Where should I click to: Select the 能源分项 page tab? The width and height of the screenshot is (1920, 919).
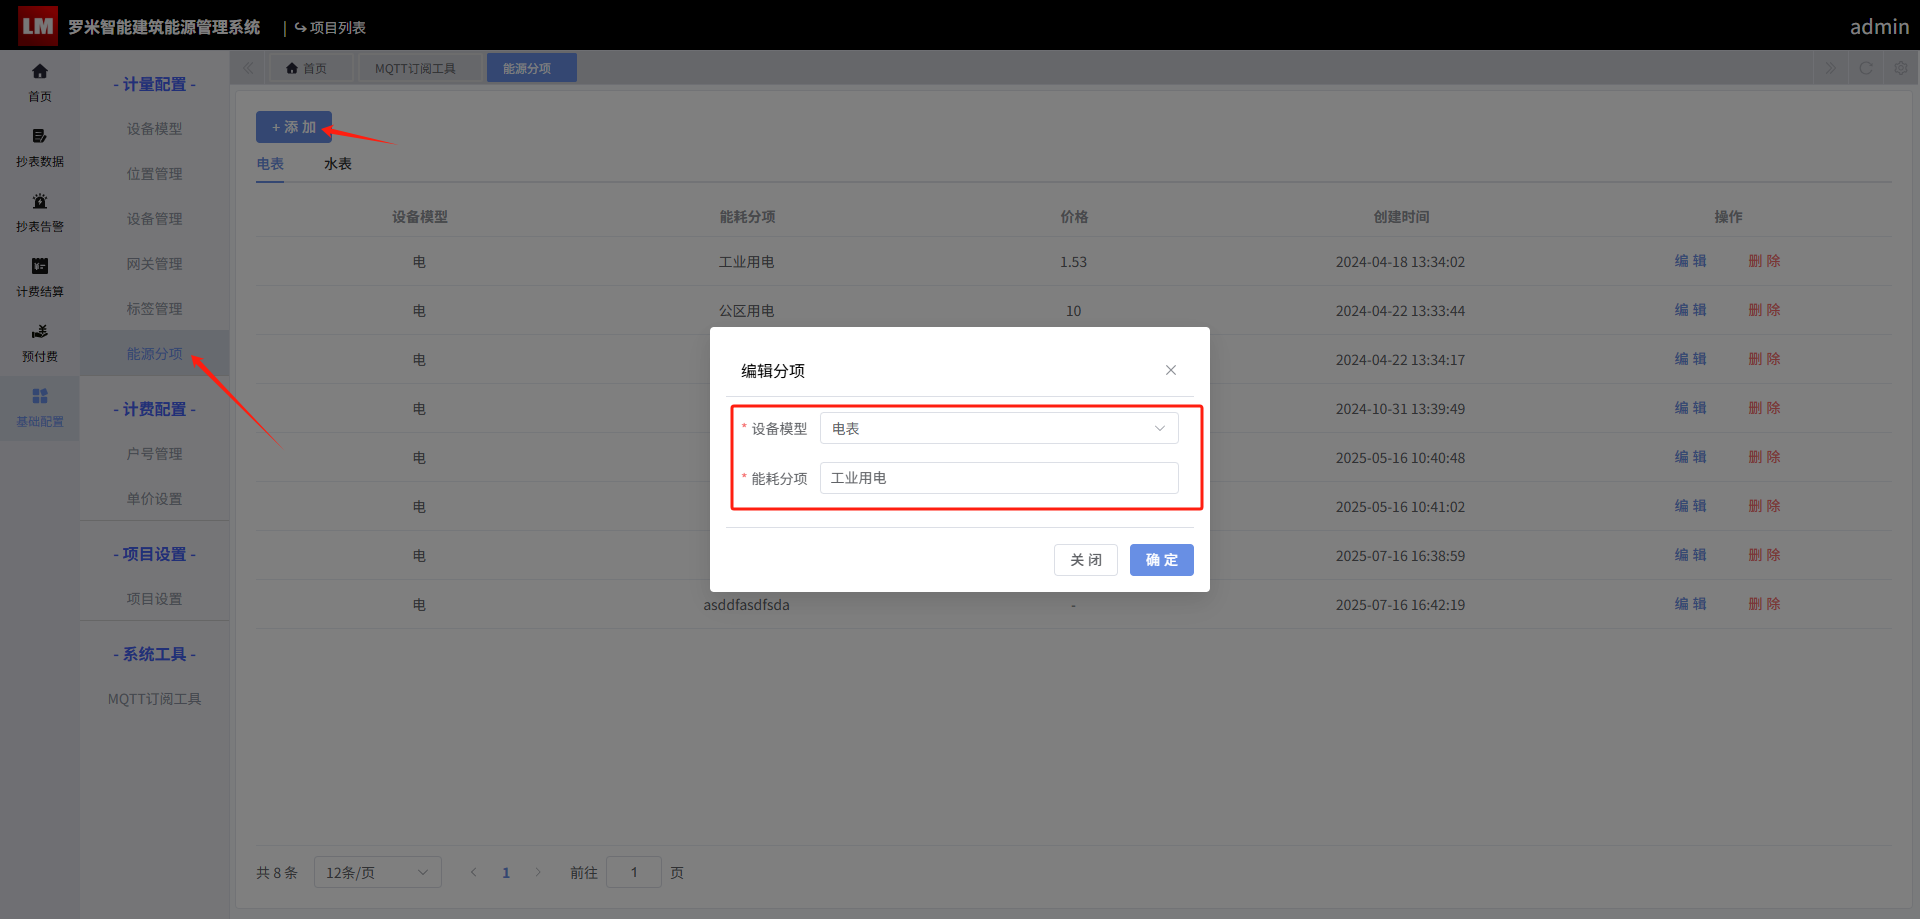click(x=531, y=68)
